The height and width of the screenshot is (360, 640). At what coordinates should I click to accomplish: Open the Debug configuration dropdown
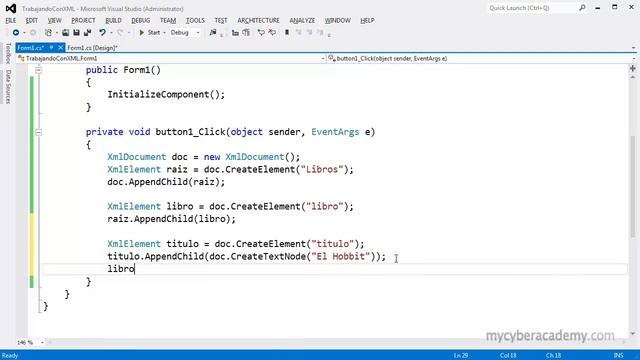[x=185, y=33]
